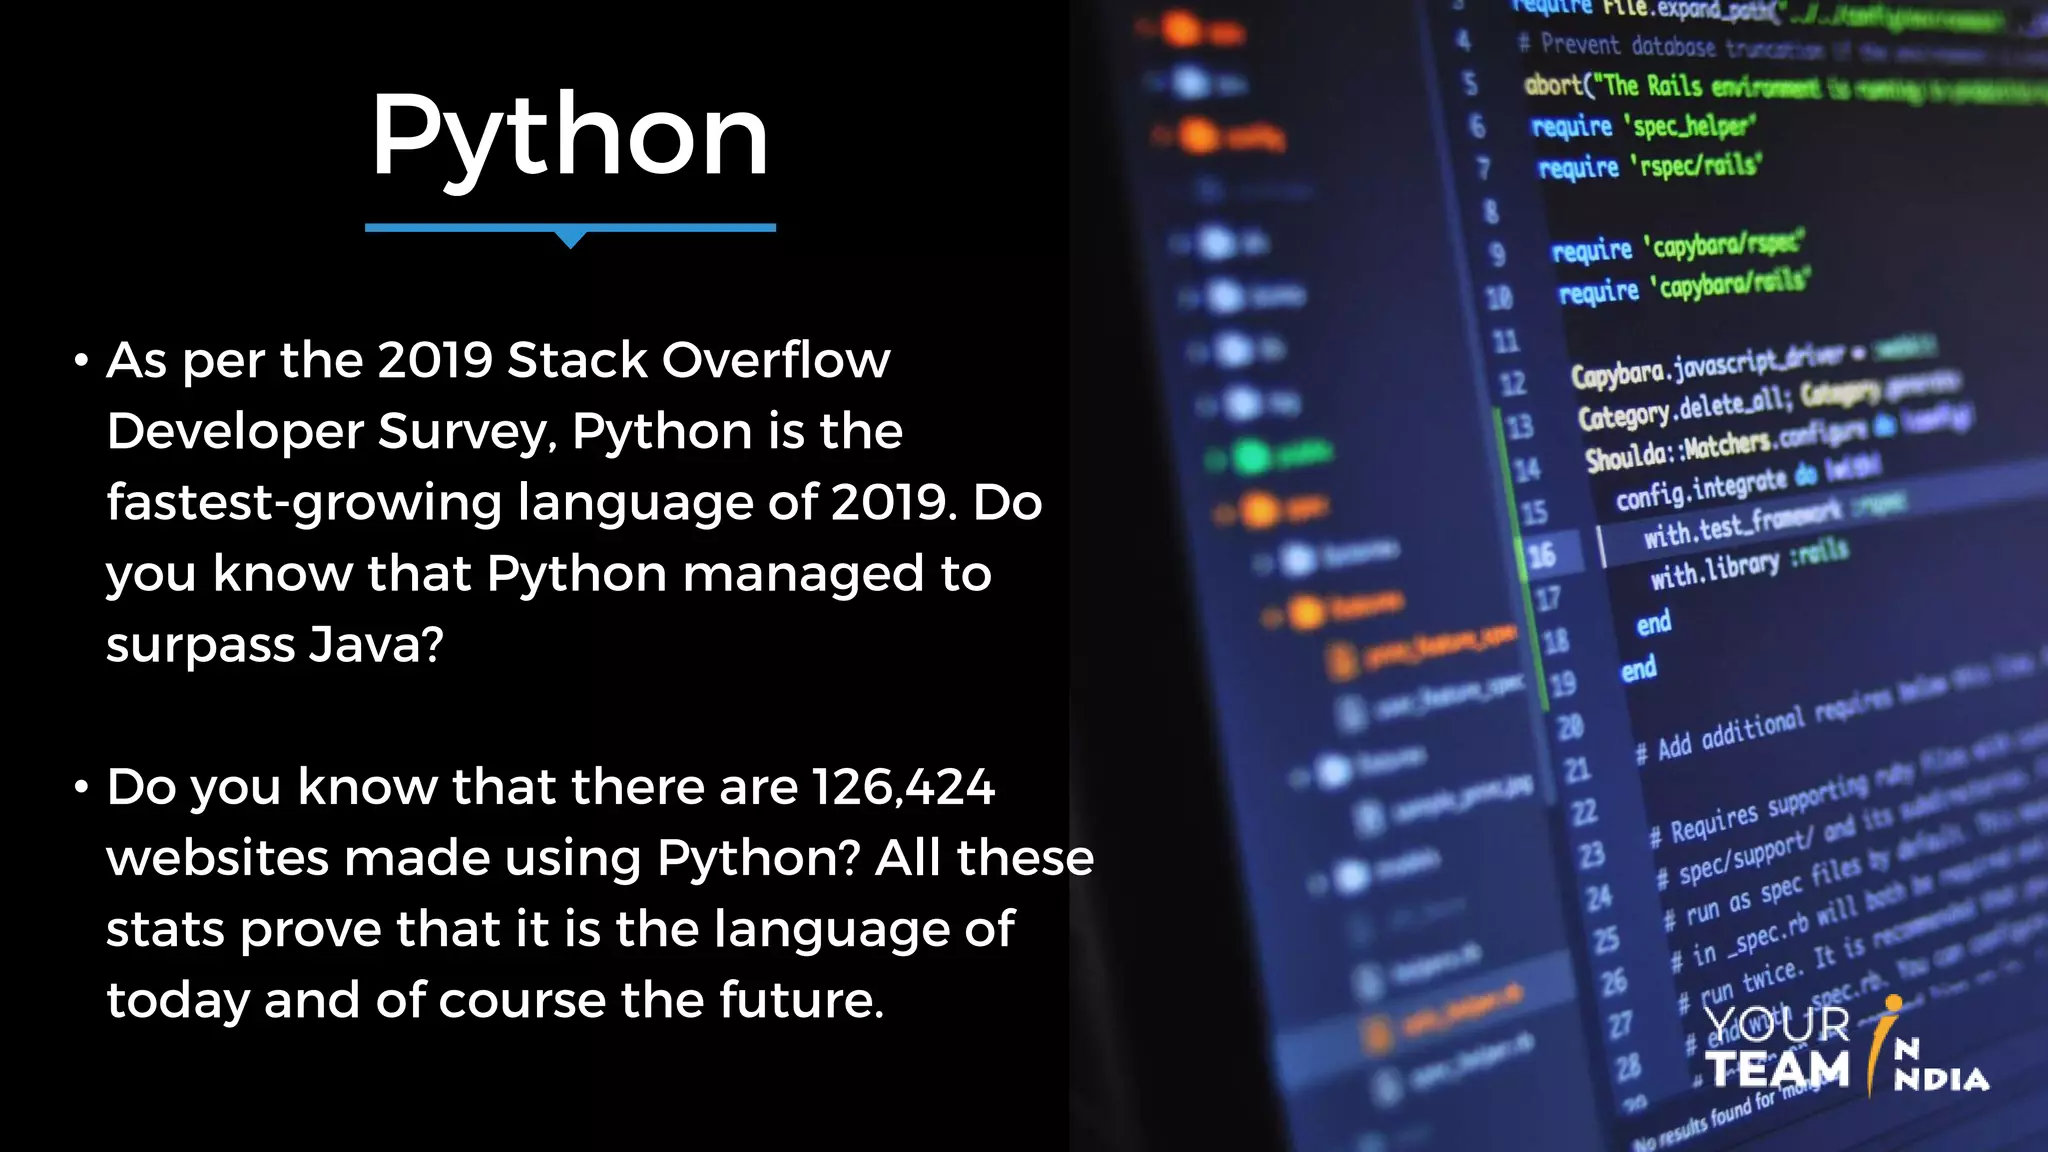Click the highlighted line number 16
The image size is (2048, 1152).
point(1541,555)
